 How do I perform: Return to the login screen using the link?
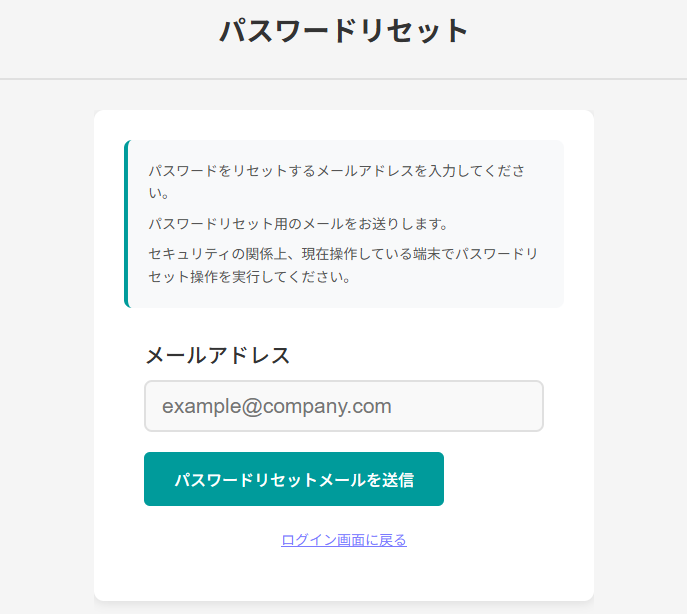[x=344, y=540]
